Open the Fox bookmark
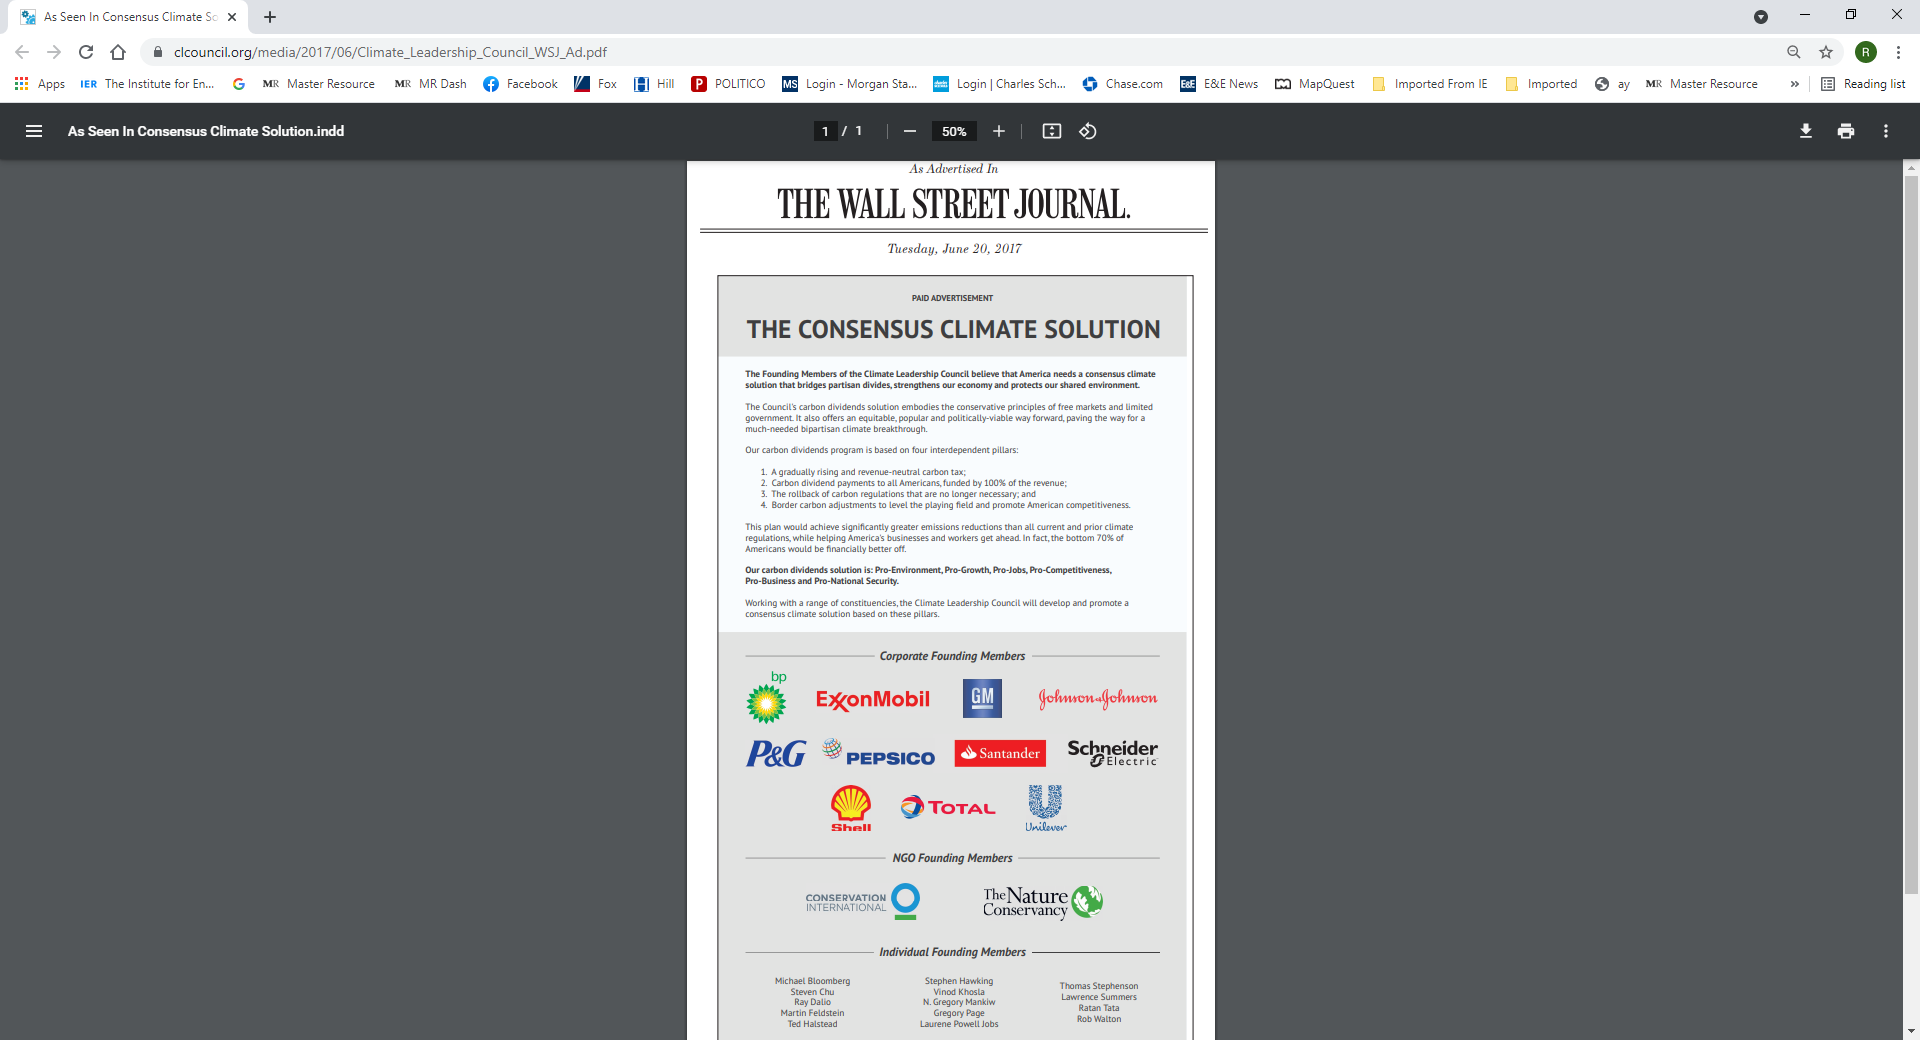 pos(596,84)
